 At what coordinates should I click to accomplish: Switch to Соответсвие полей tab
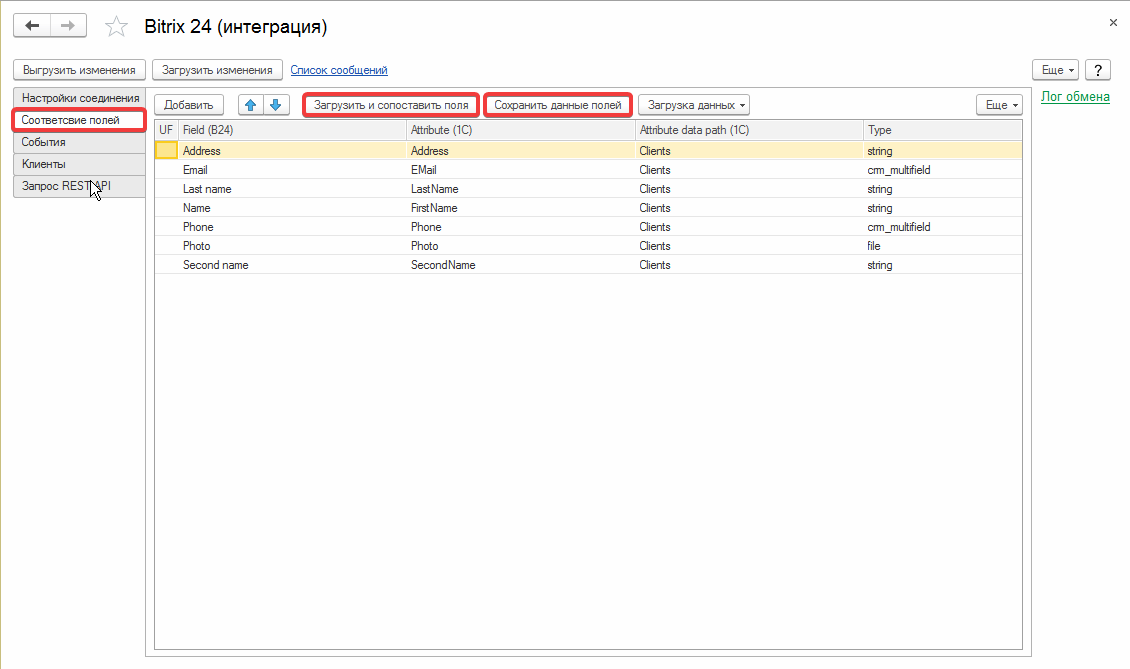tap(79, 120)
